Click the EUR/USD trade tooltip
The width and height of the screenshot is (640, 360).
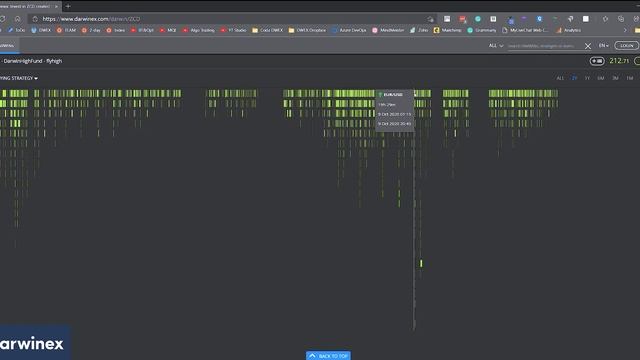pyautogui.click(x=395, y=110)
